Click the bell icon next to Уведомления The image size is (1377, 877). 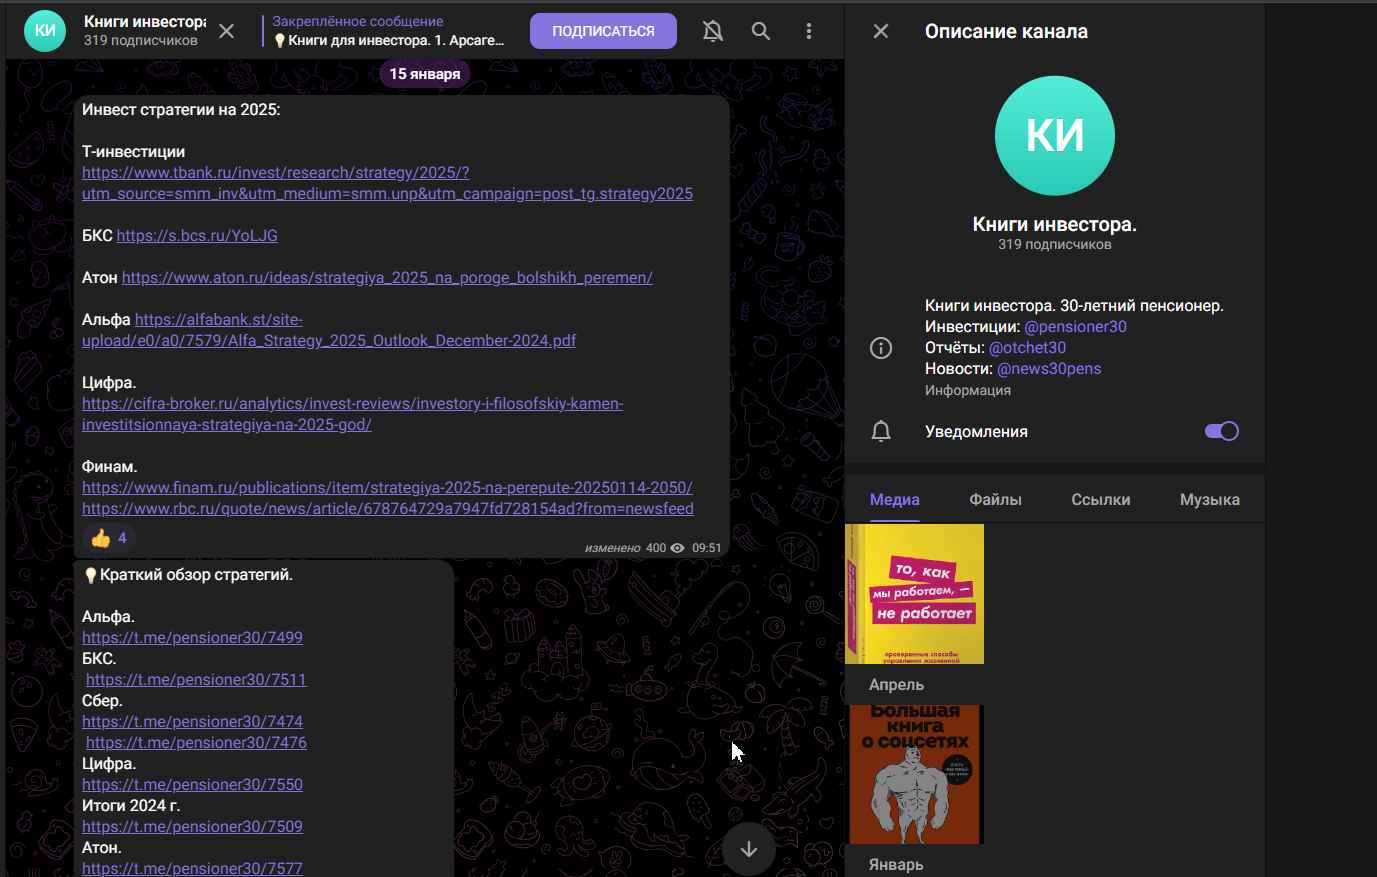coord(881,431)
